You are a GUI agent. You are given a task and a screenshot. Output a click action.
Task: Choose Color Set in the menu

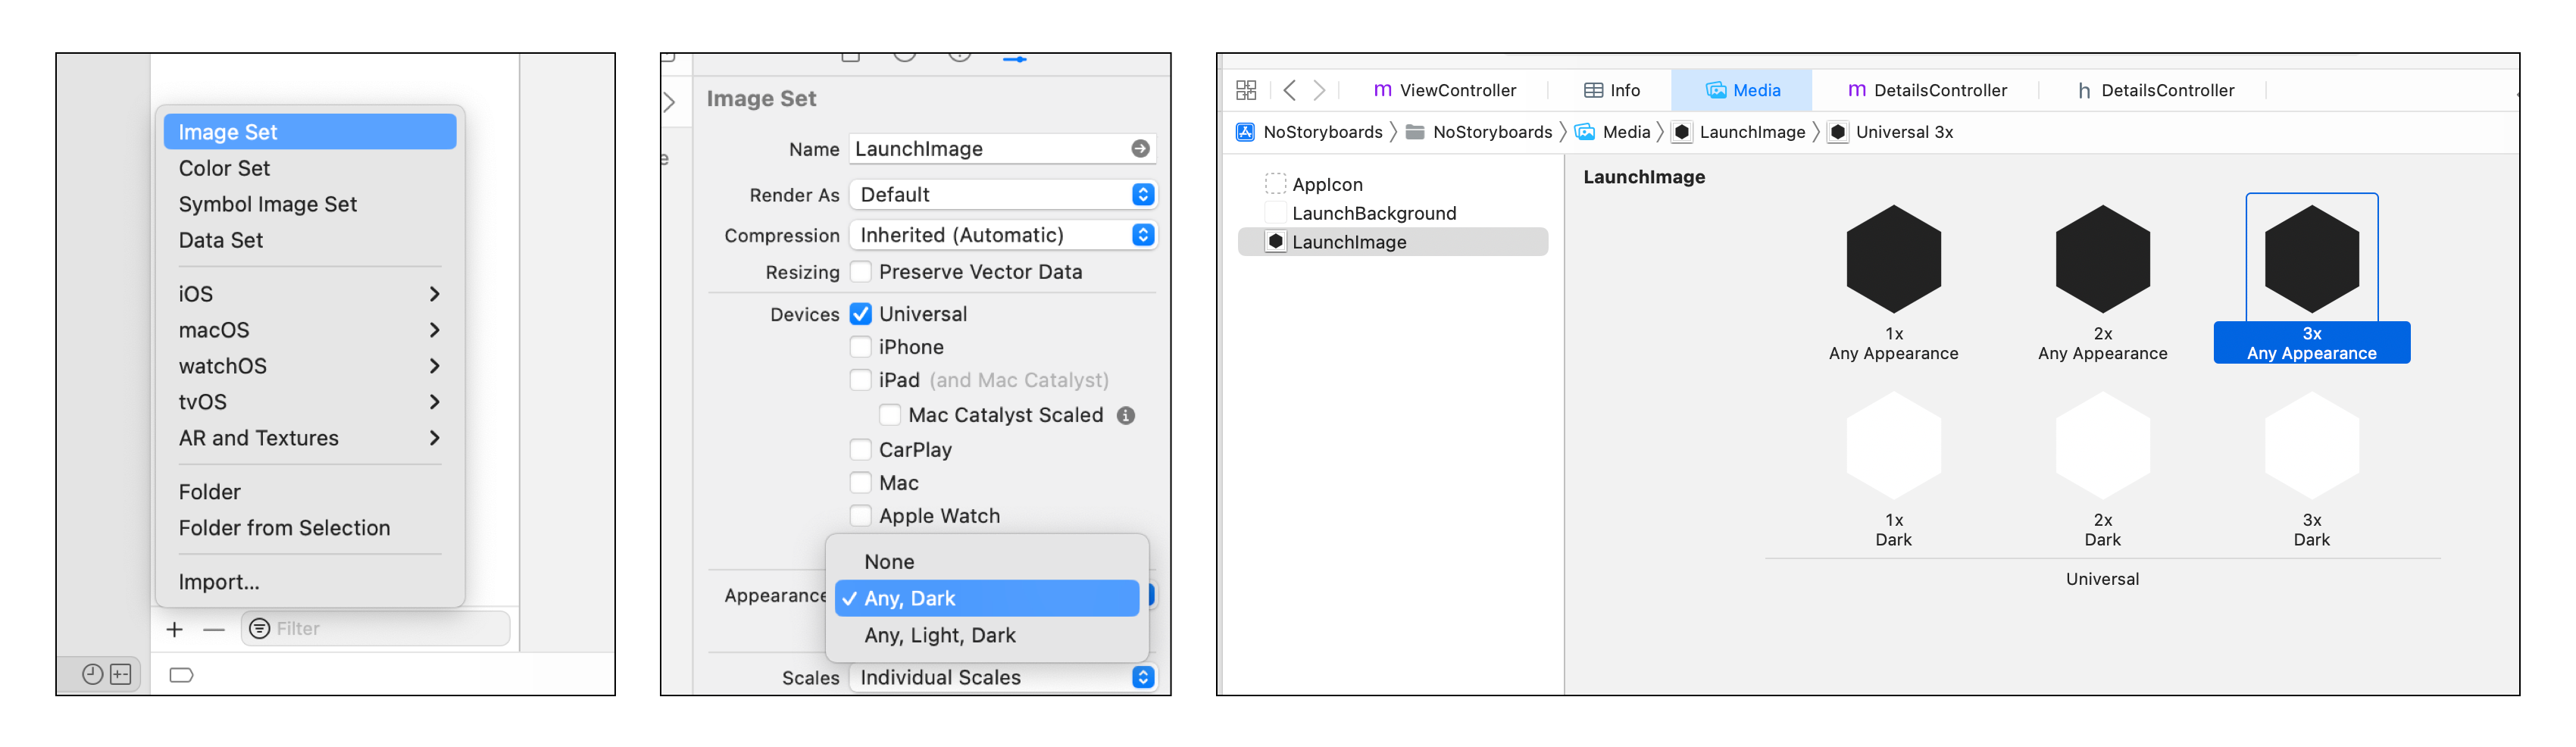point(310,168)
